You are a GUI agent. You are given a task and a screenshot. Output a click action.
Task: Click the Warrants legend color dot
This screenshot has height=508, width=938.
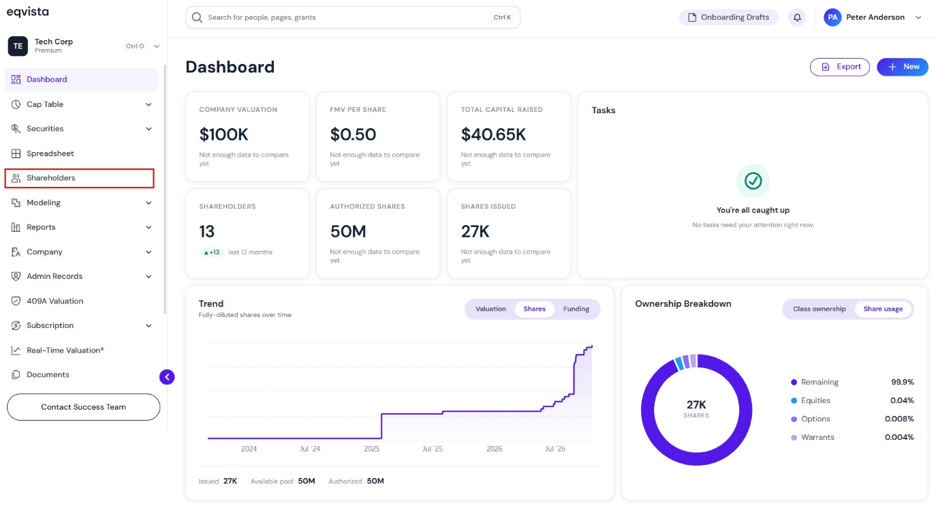794,437
